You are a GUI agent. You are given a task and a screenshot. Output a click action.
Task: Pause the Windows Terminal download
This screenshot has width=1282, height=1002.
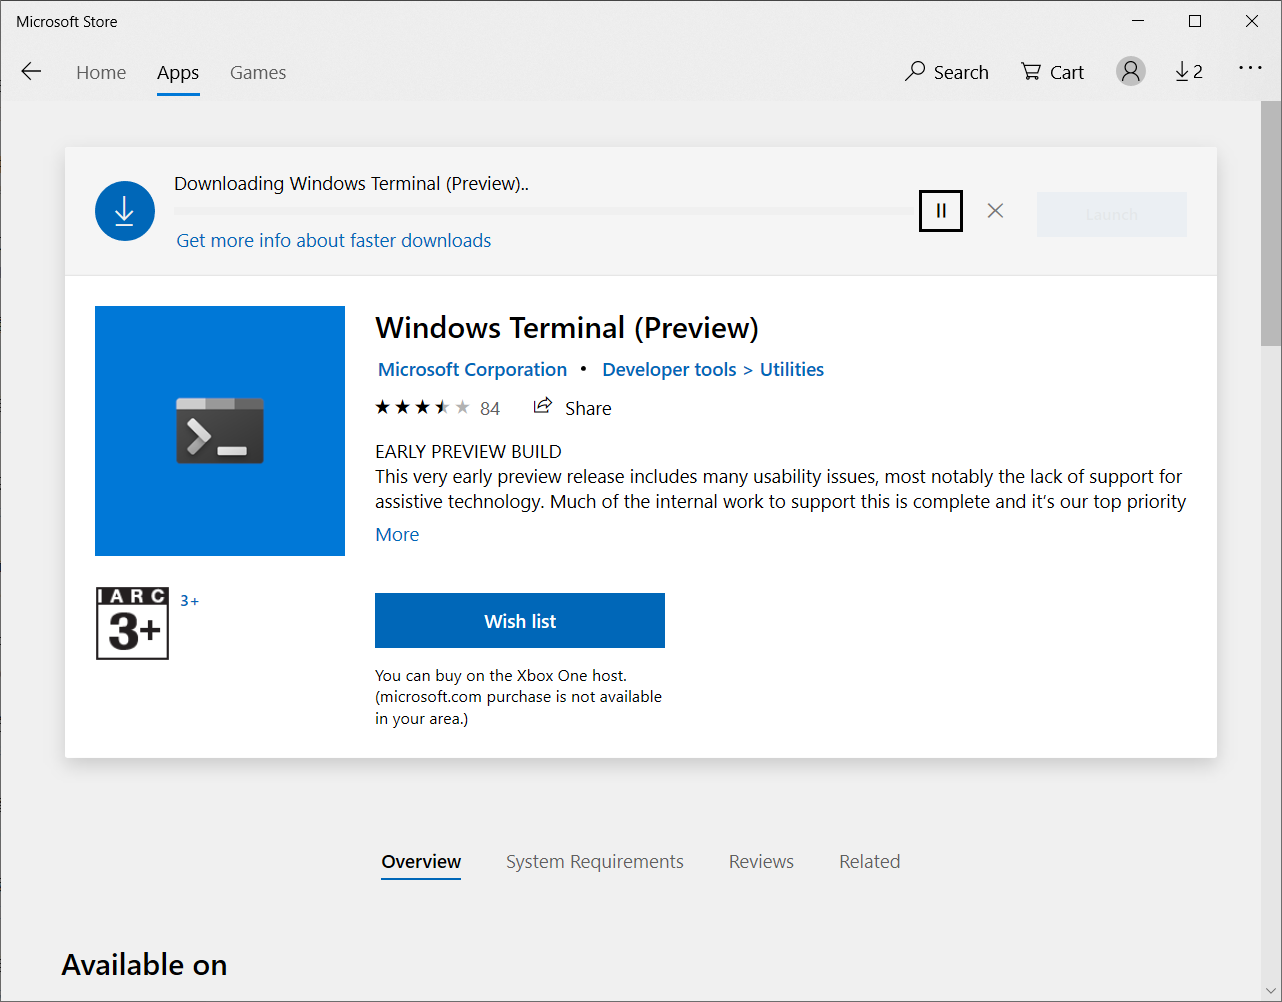[x=940, y=210]
